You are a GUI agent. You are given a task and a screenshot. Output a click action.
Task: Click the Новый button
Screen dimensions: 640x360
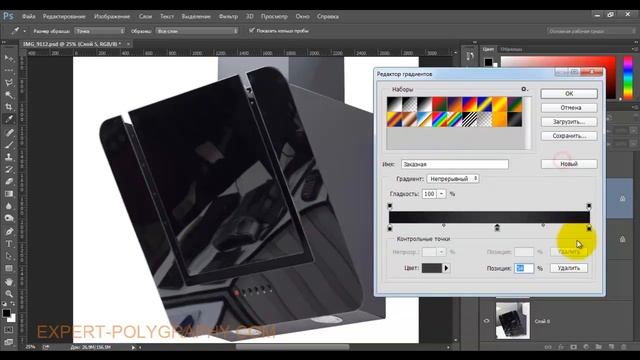click(x=569, y=164)
